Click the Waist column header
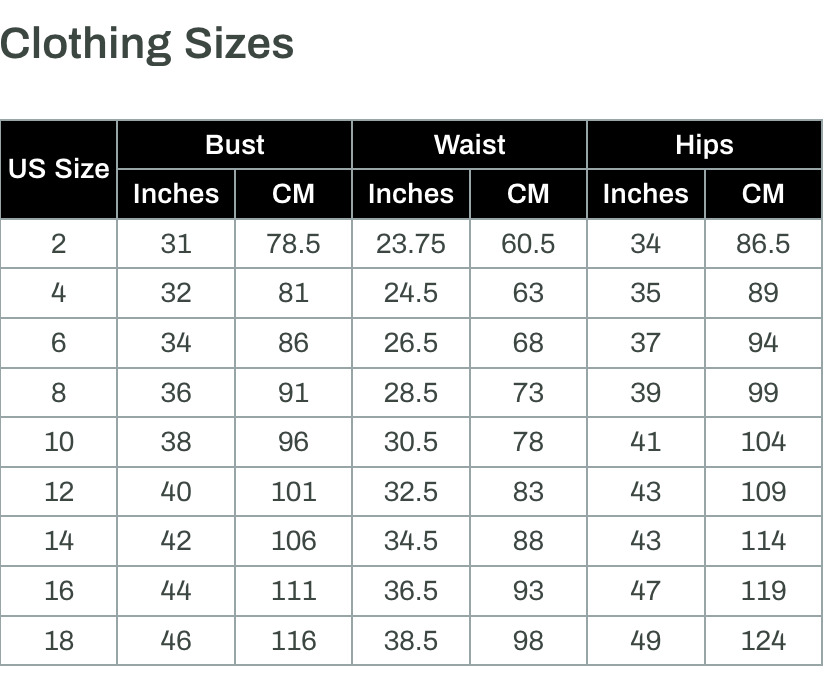Screen dimensions: 824x676 coord(469,145)
